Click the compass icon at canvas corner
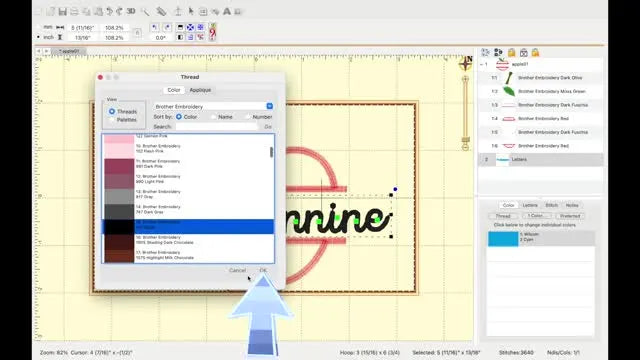Image resolution: width=640 pixels, height=360 pixels. tap(466, 63)
